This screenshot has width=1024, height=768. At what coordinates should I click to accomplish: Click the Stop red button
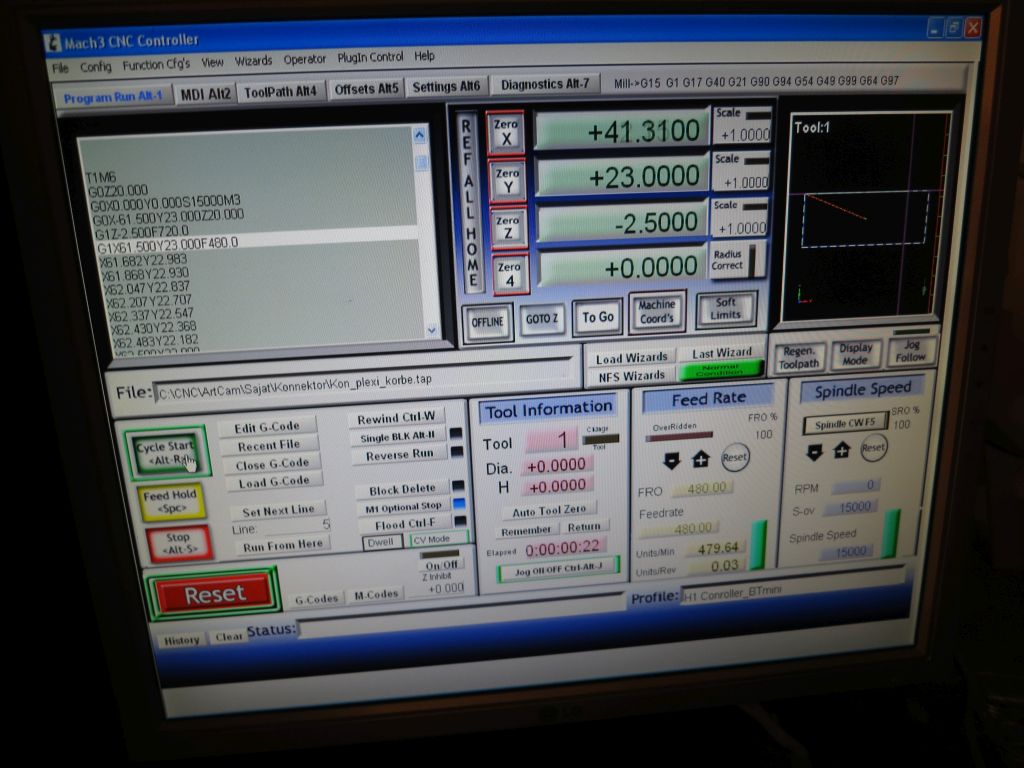[178, 543]
